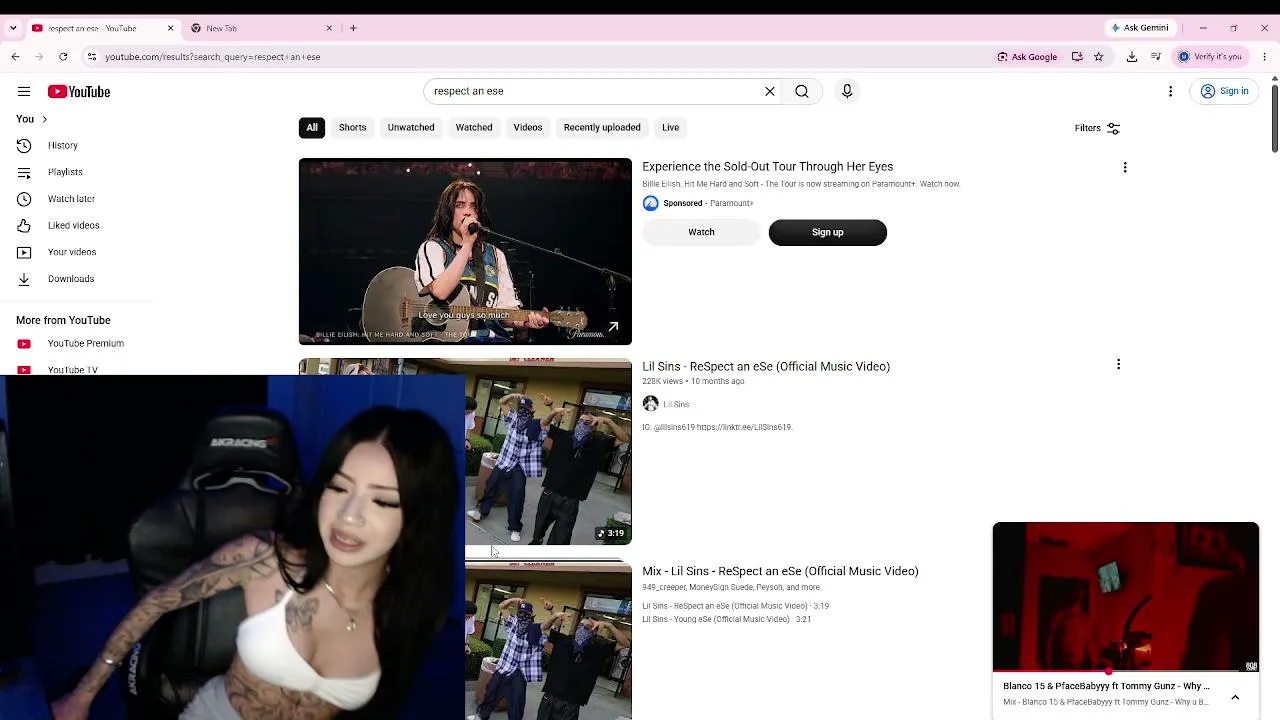Screen dimensions: 1280x720
Task: Open History in the sidebar
Action: [x=62, y=146]
